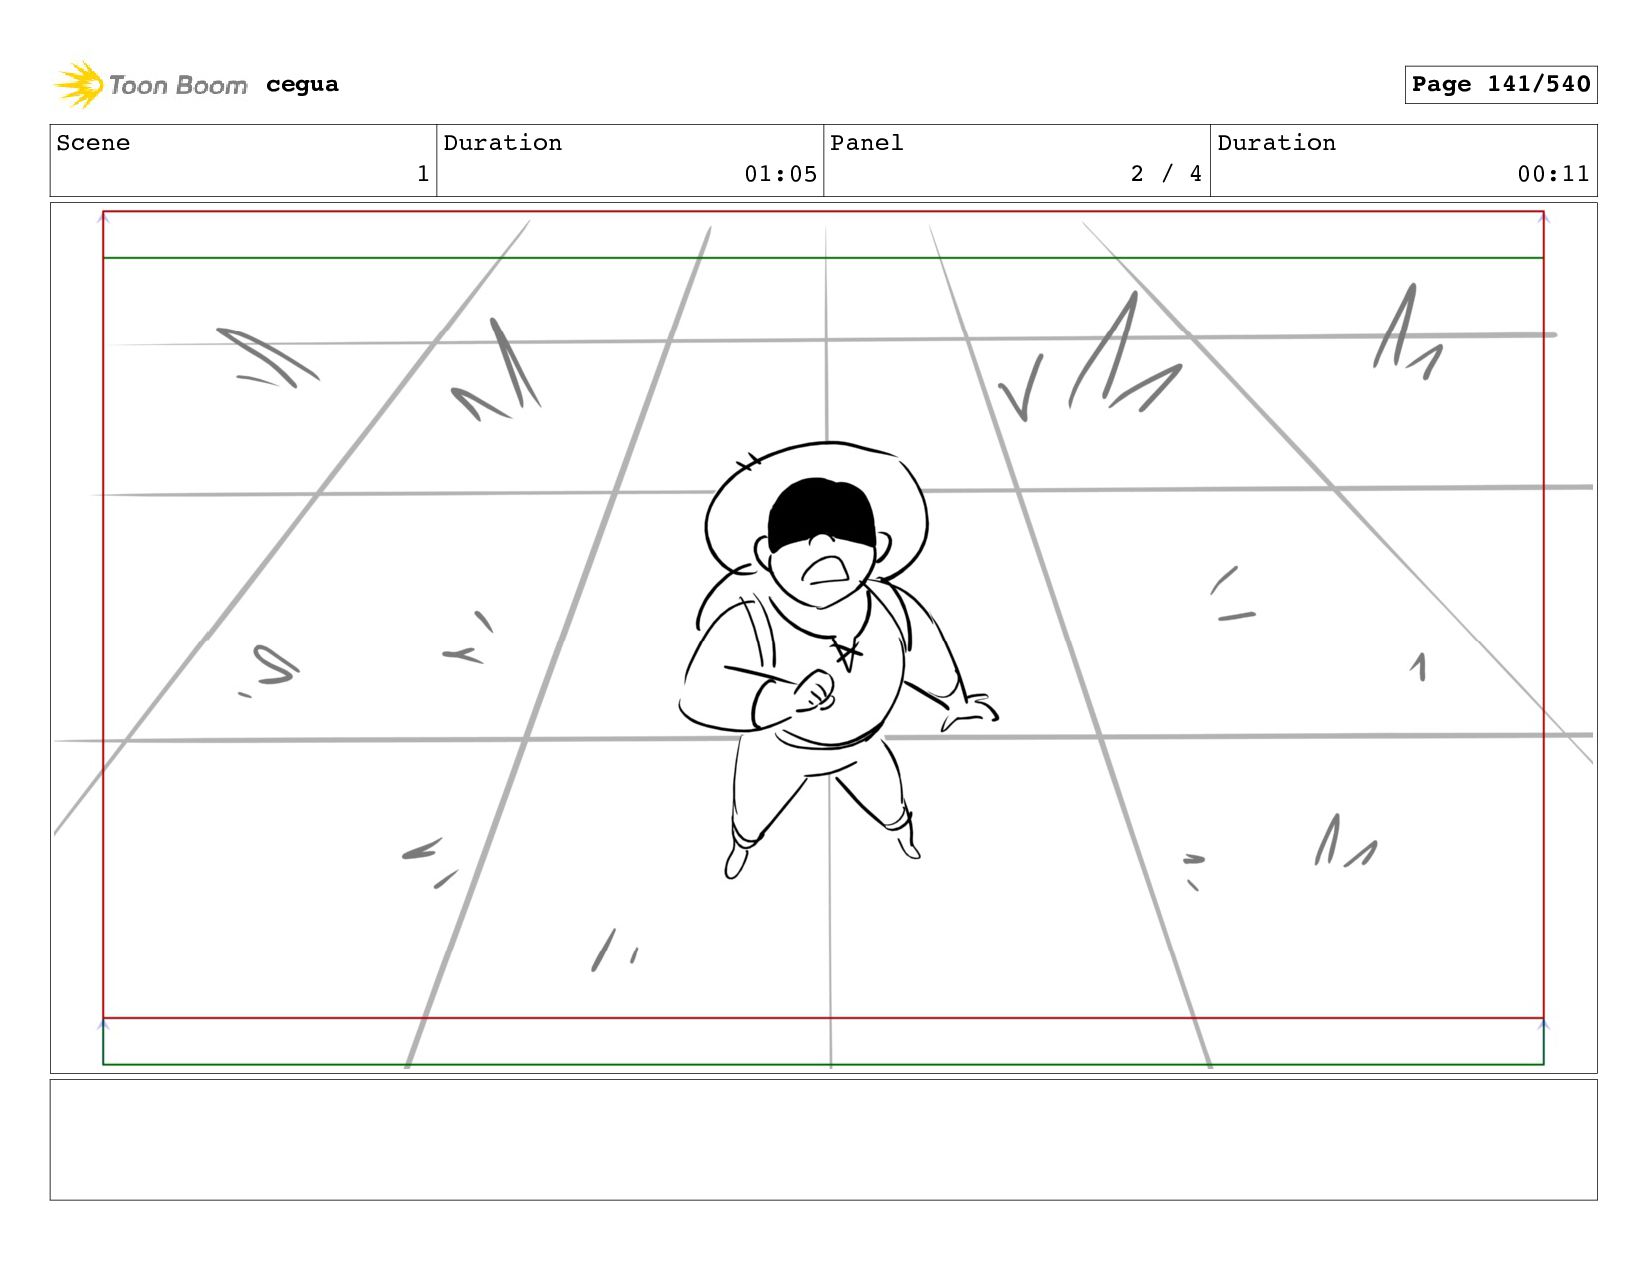Click the bottom-right camera frame corner arrow
The width and height of the screenshot is (1650, 1275).
(x=1543, y=1024)
